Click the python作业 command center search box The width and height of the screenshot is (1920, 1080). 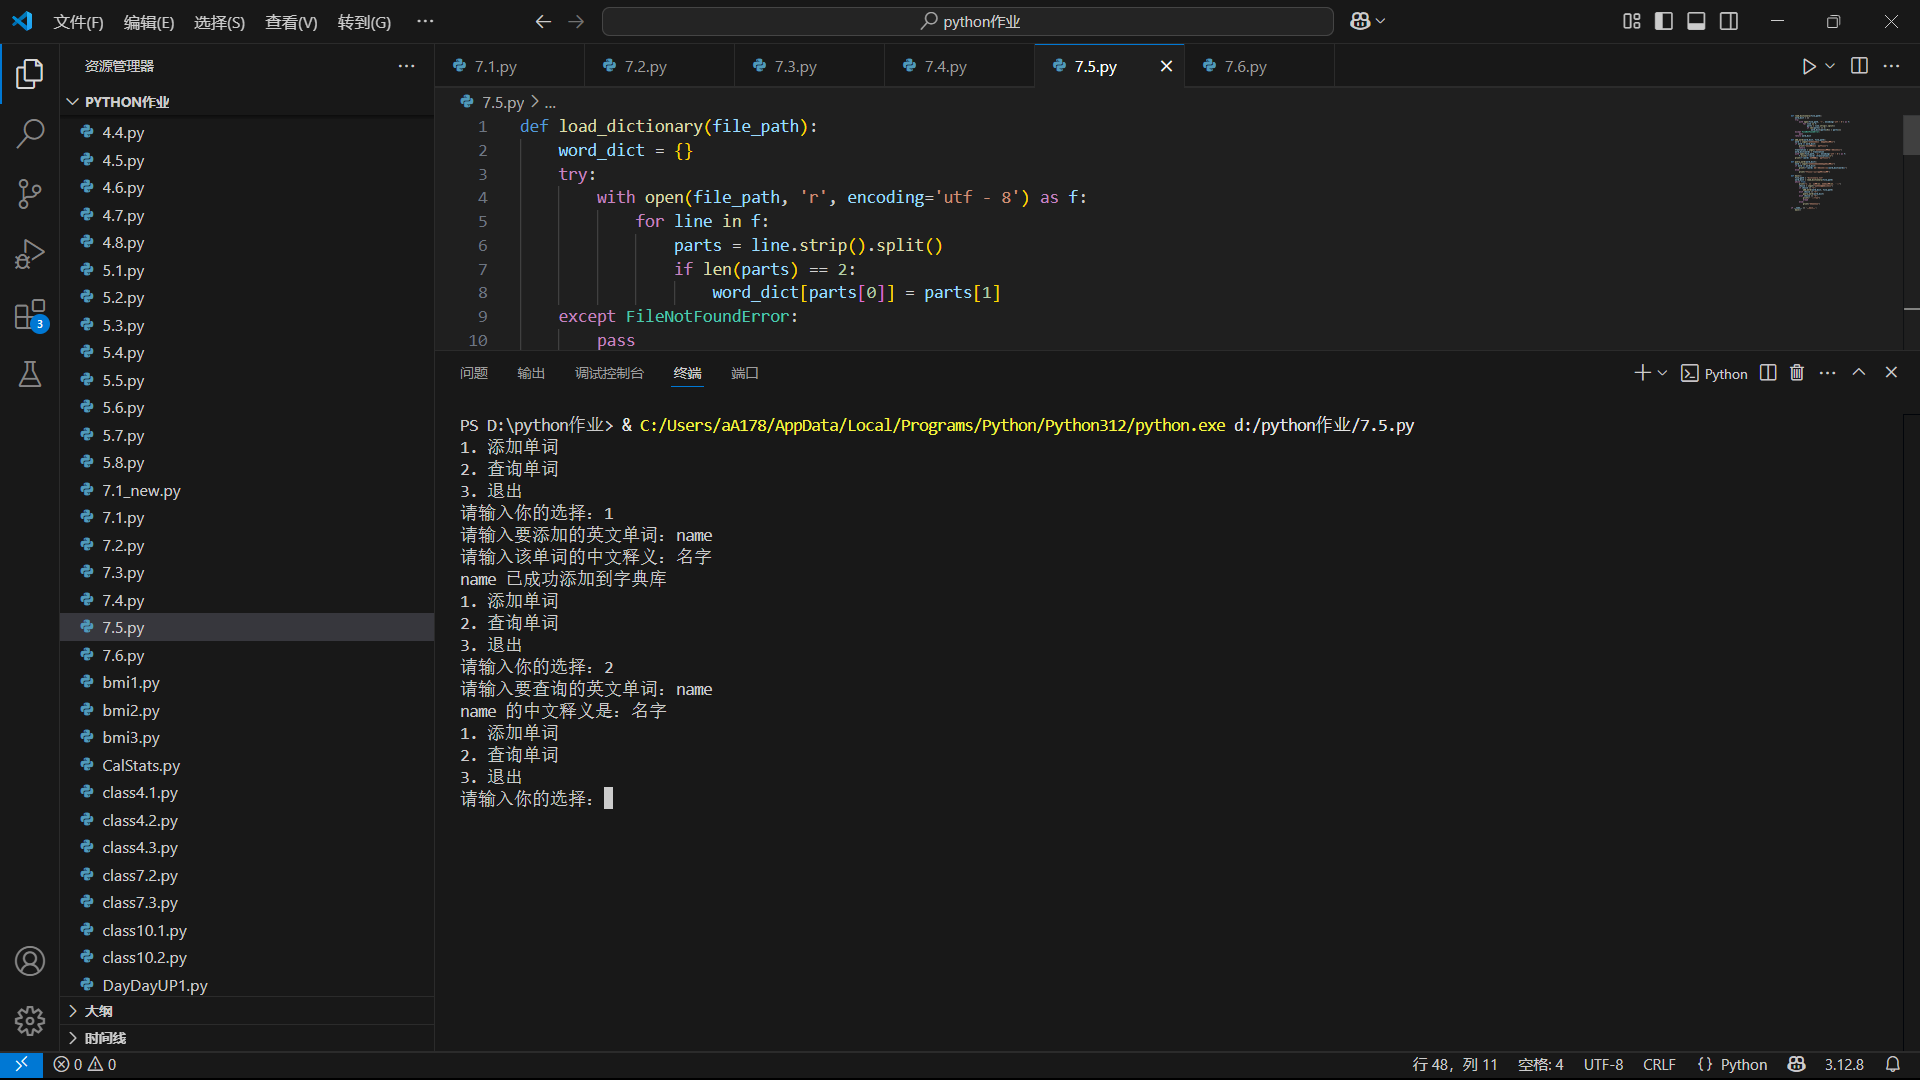click(968, 21)
